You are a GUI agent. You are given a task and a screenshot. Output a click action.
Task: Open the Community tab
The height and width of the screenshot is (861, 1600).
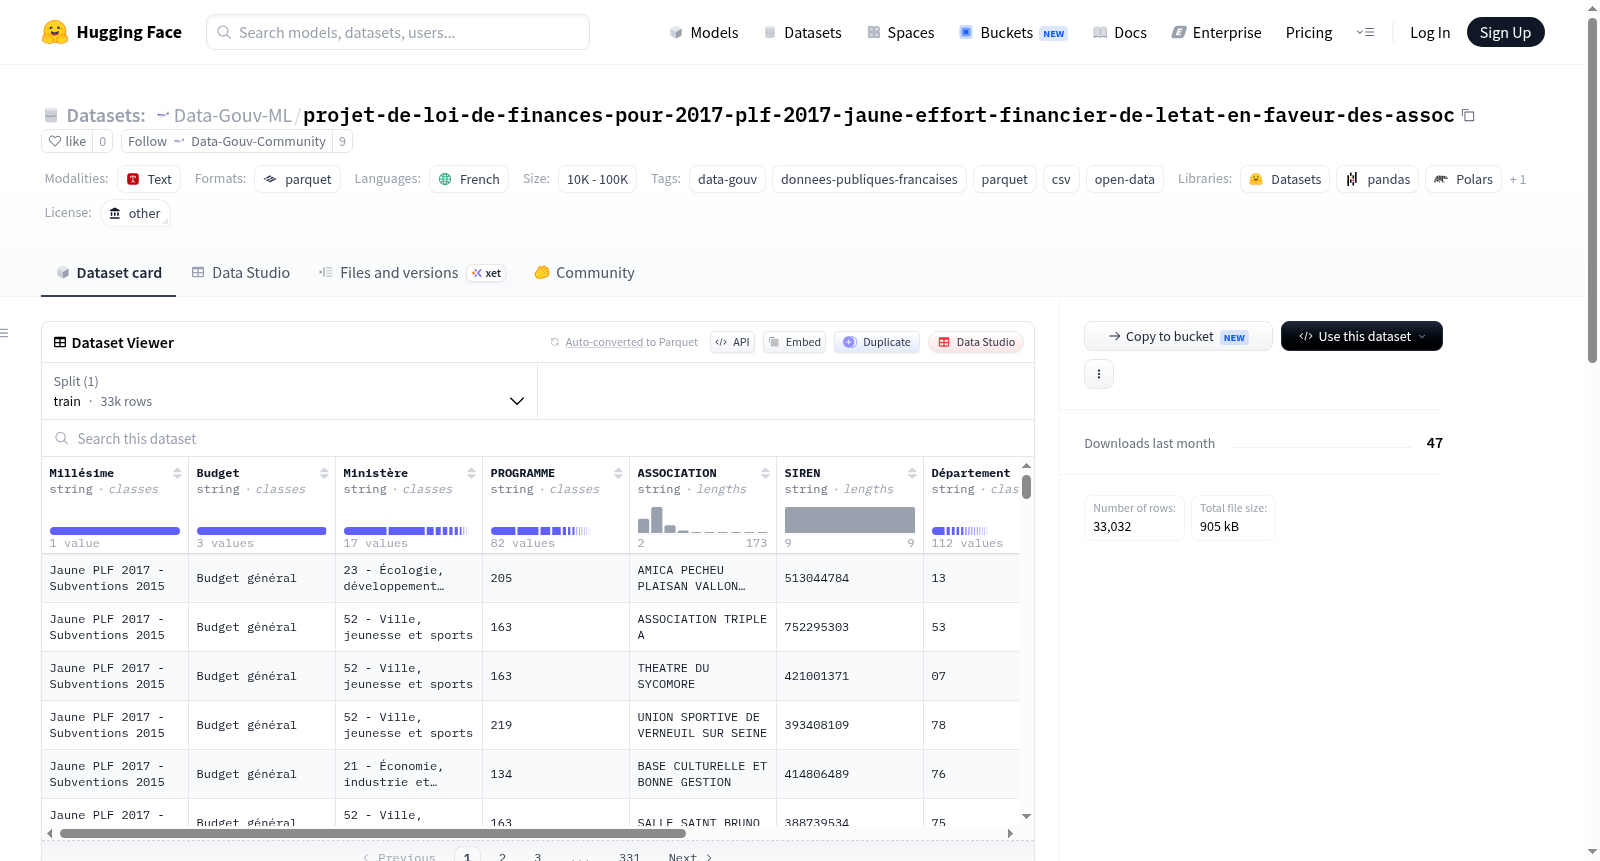coord(585,273)
